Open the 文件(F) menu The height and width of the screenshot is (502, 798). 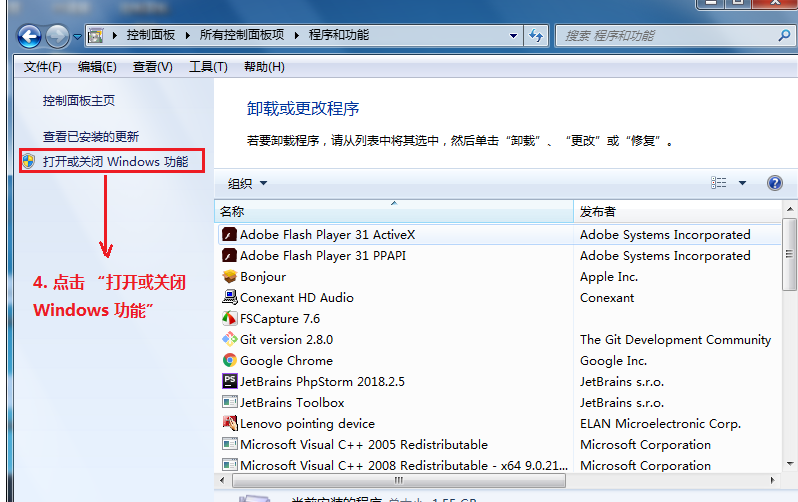point(43,67)
